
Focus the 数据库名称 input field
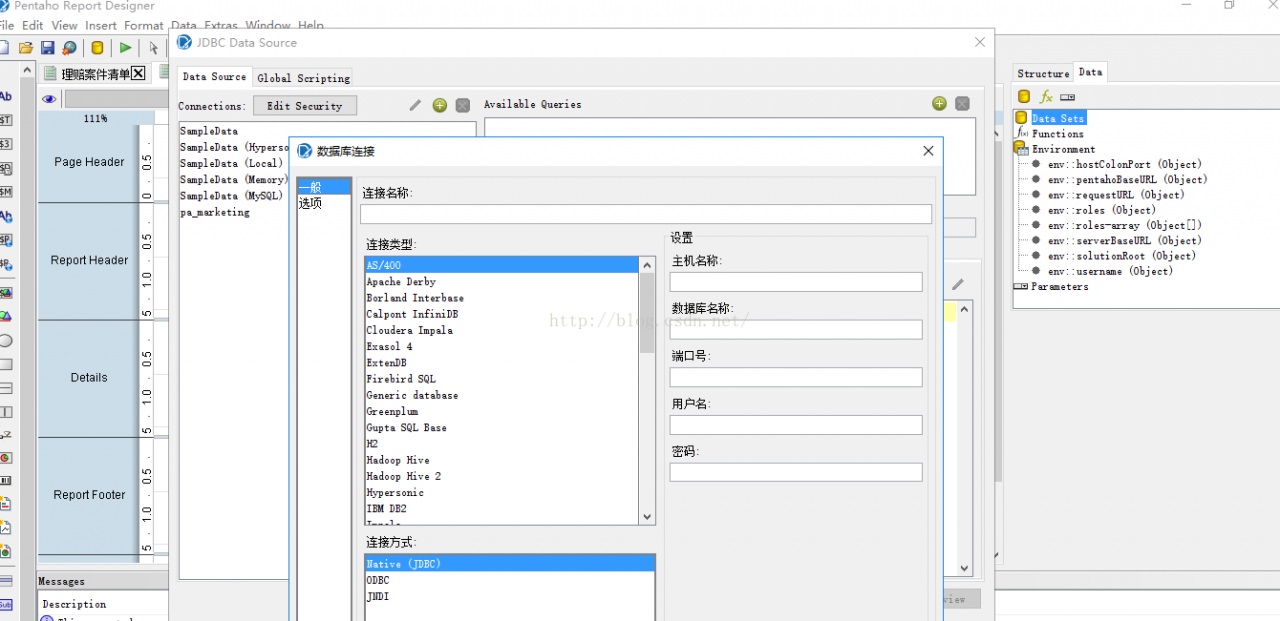[796, 330]
